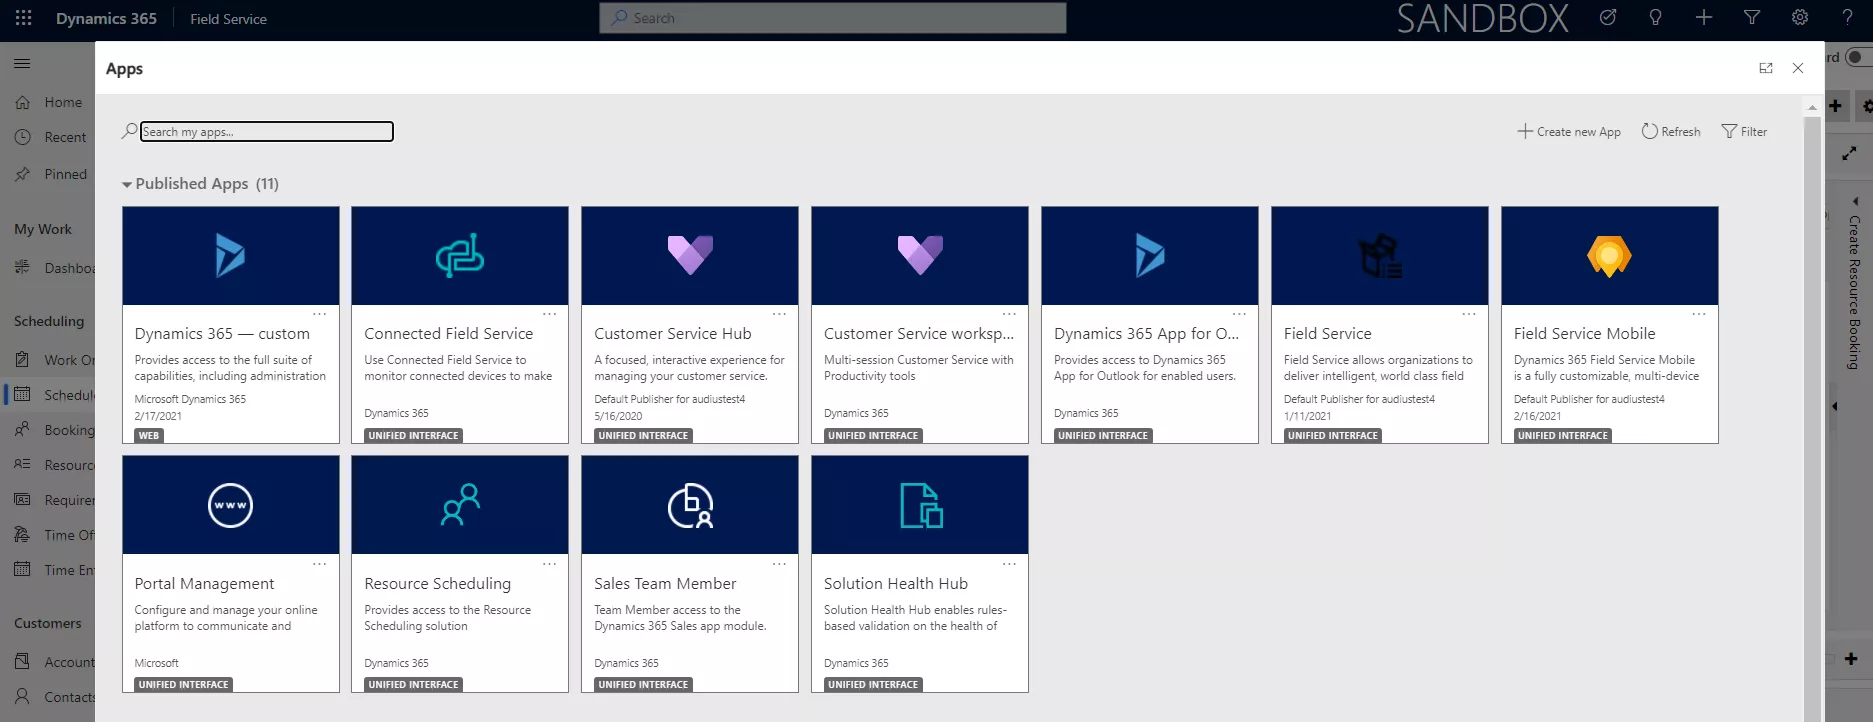The height and width of the screenshot is (722, 1873).
Task: Click the Connected Field Service app icon
Action: [x=460, y=256]
